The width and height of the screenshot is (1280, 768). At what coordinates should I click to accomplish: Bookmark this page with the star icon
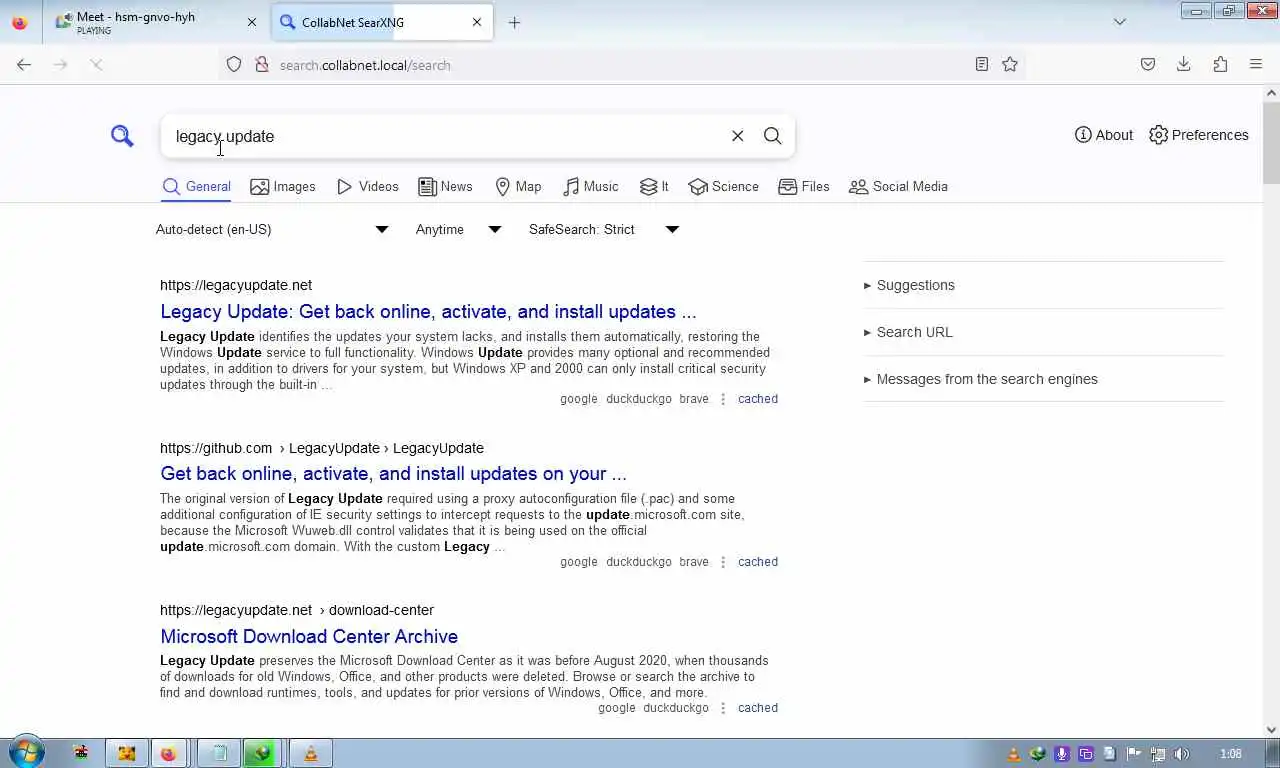1010,64
